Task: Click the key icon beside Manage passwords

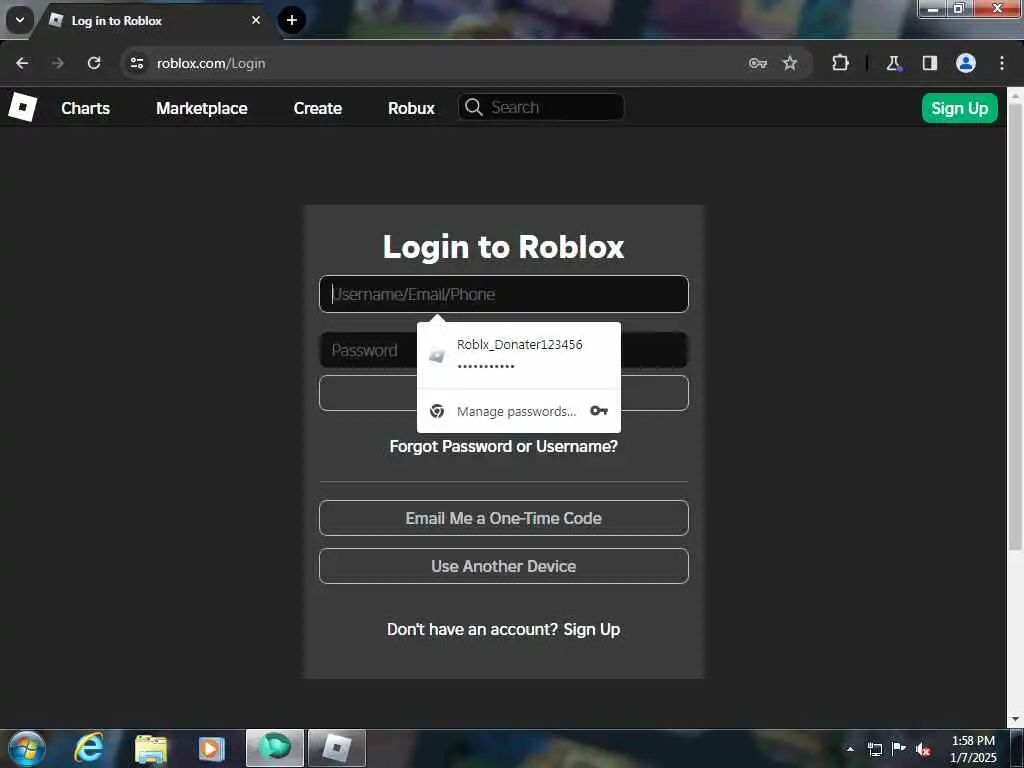Action: click(x=599, y=411)
